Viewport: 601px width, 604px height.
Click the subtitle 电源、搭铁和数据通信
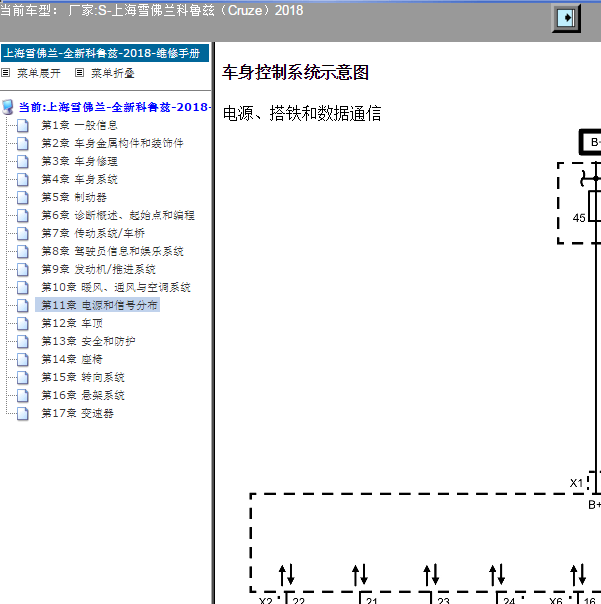pos(302,114)
